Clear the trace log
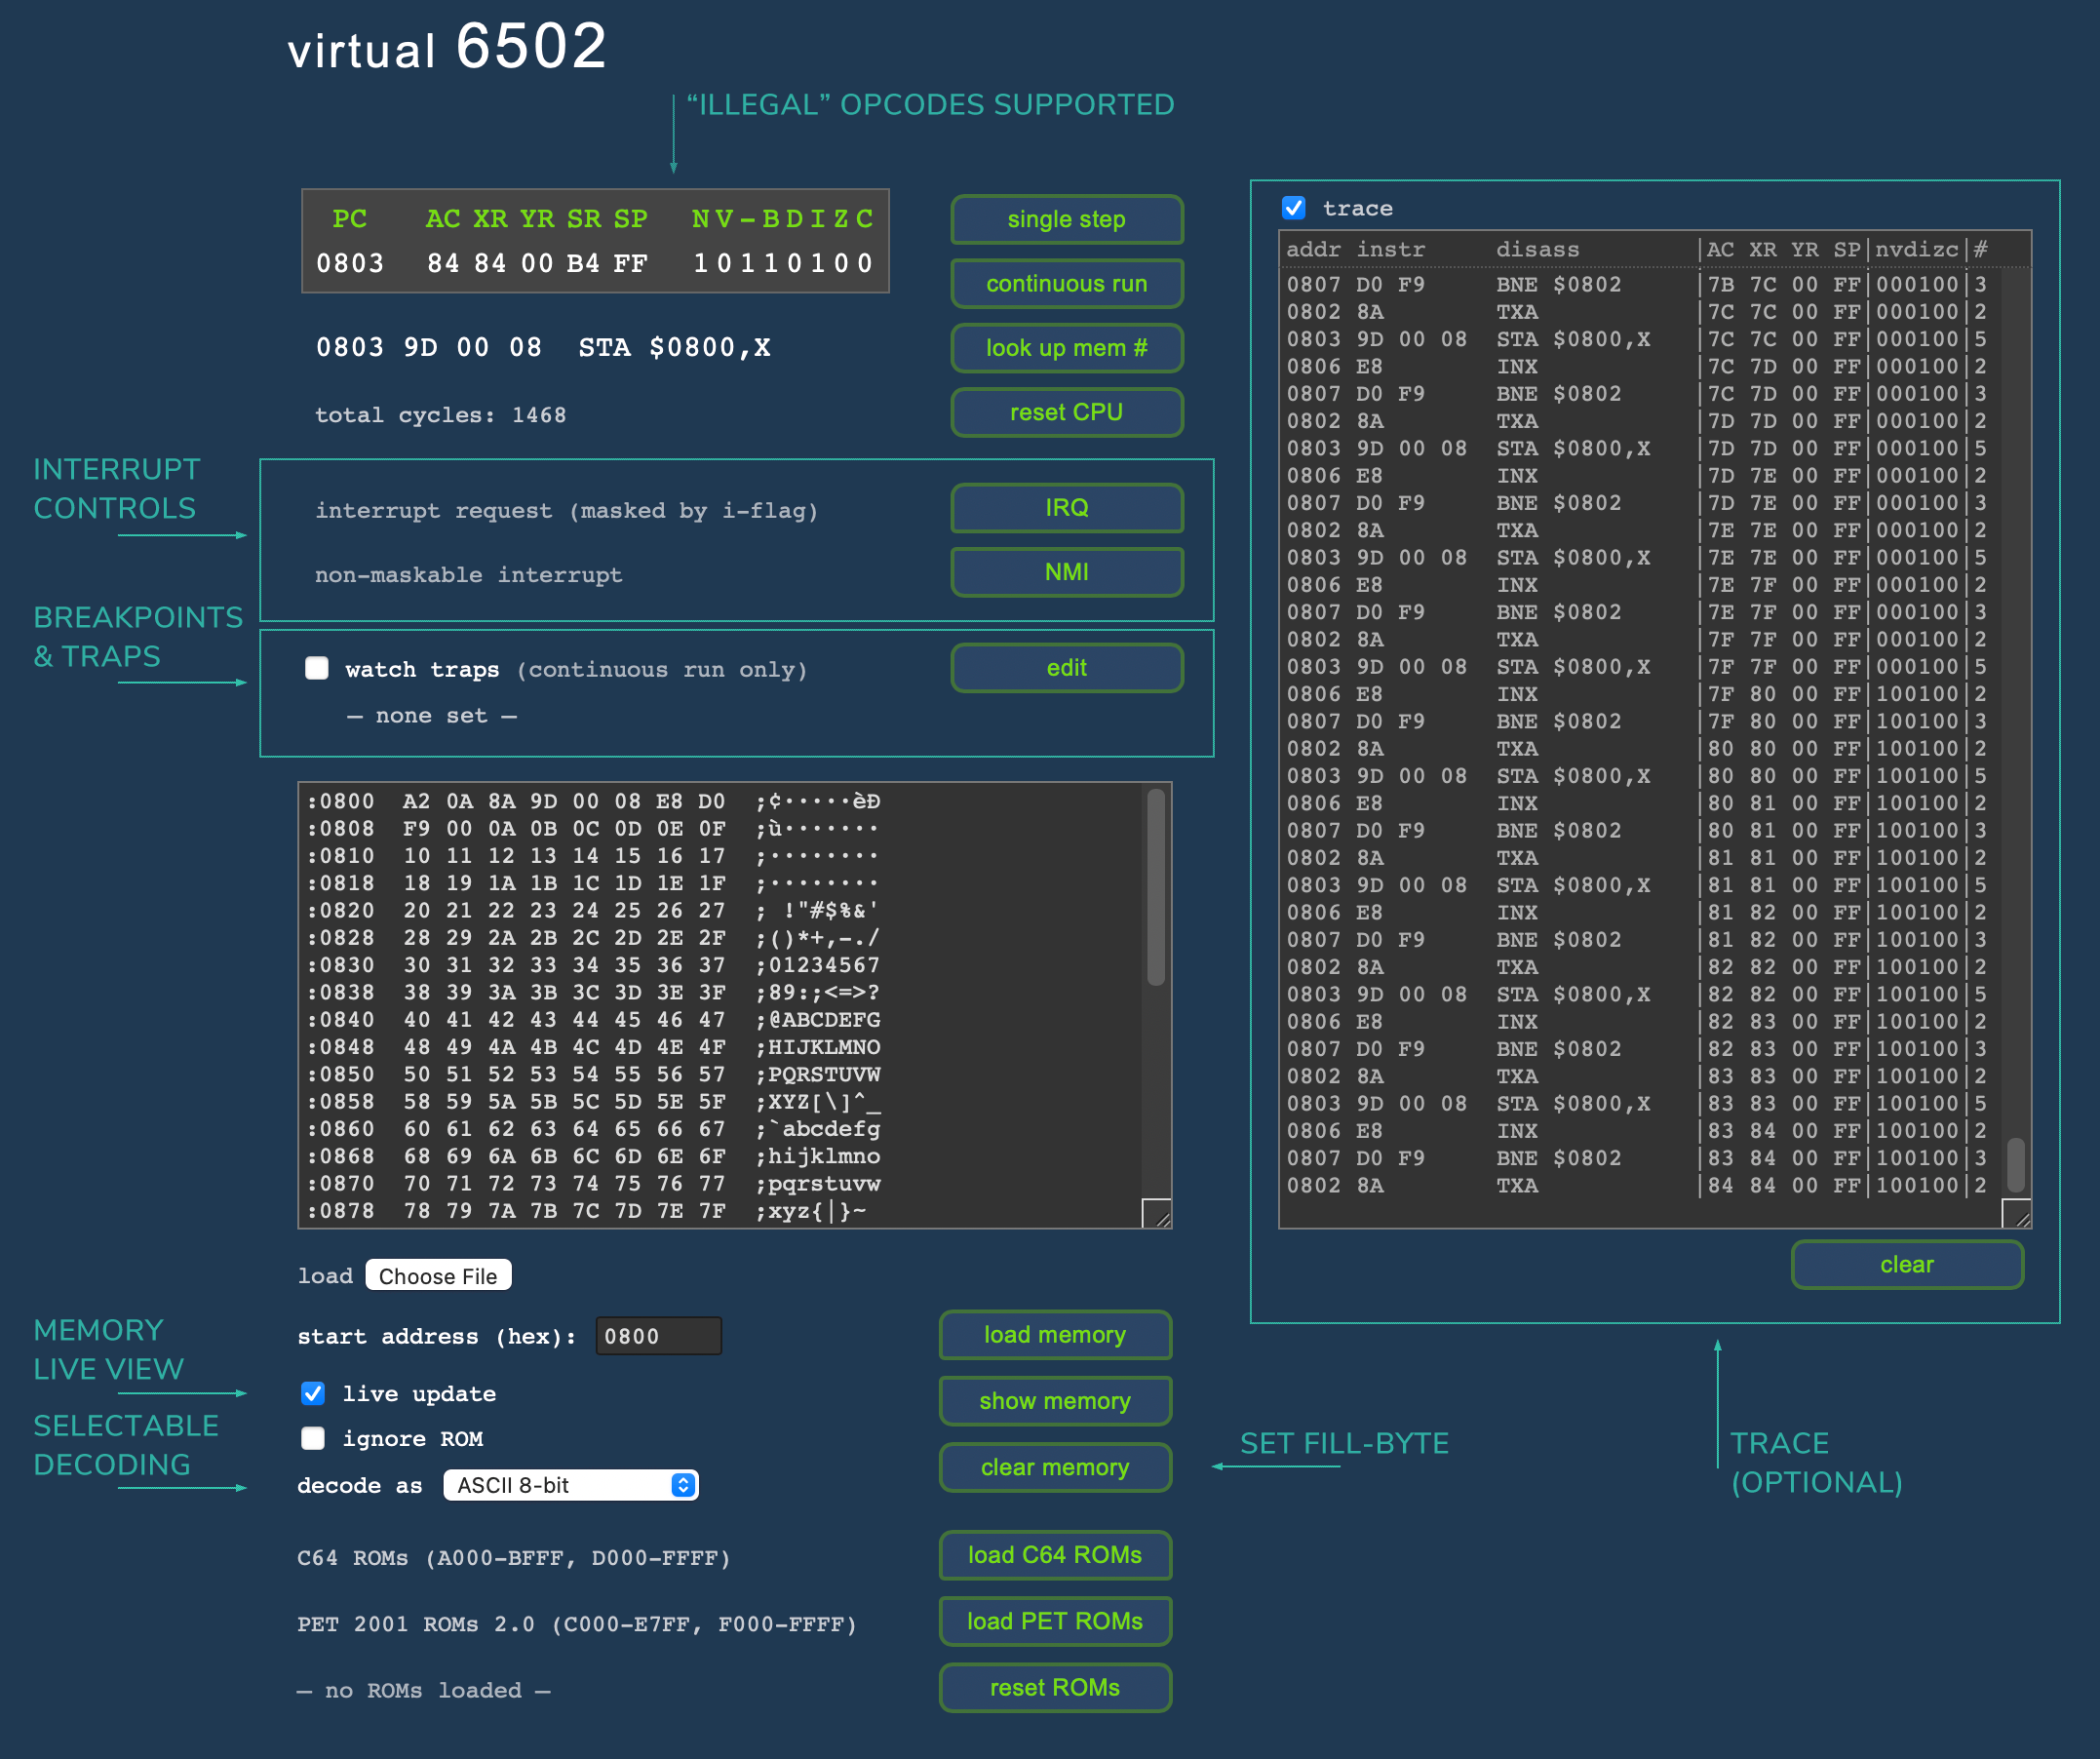 (1906, 1265)
